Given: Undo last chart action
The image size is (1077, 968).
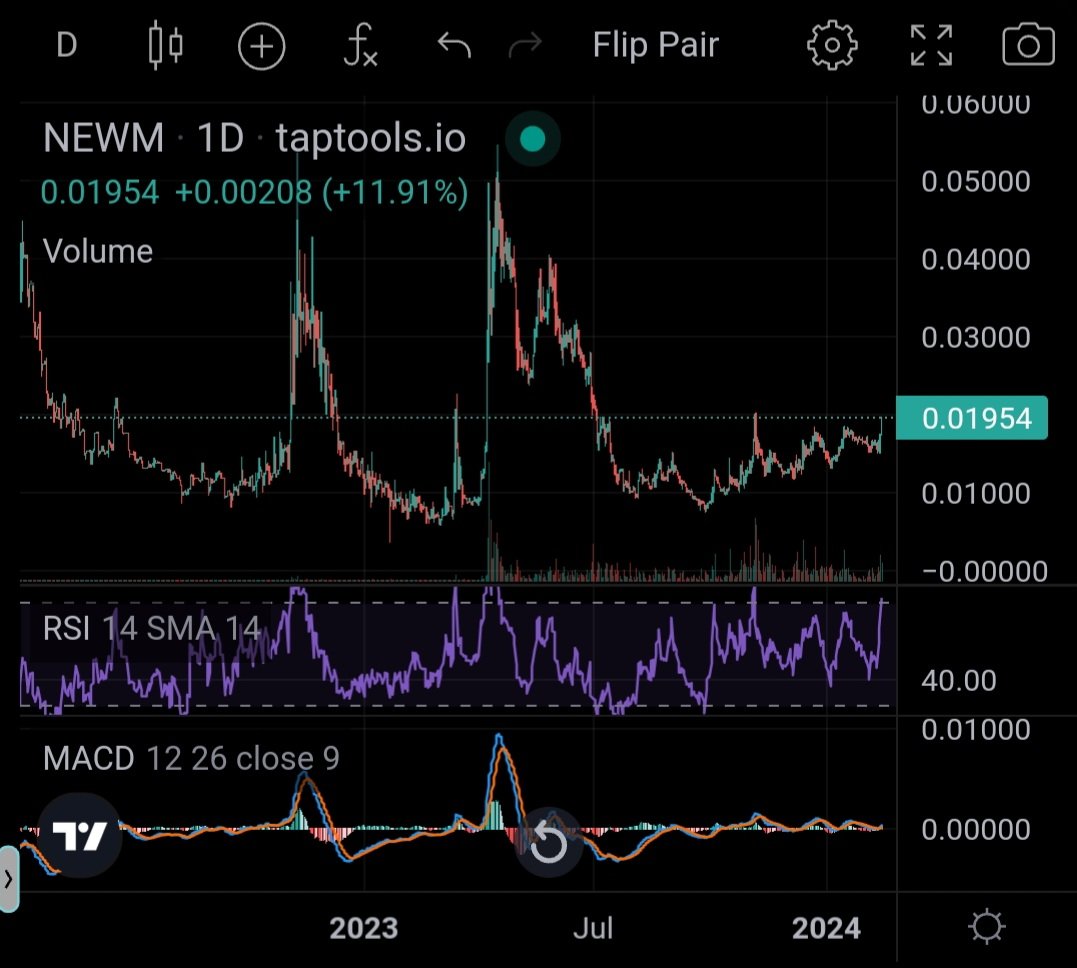Looking at the screenshot, I should pyautogui.click(x=454, y=45).
